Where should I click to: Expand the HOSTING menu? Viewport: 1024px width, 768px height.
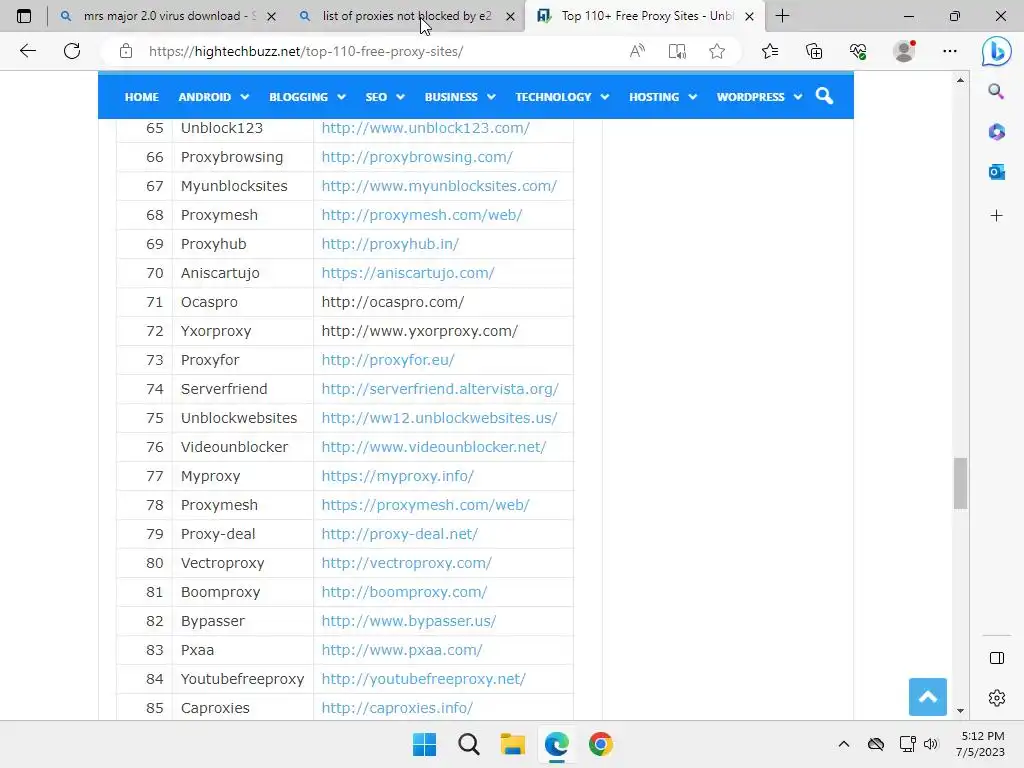tap(663, 97)
